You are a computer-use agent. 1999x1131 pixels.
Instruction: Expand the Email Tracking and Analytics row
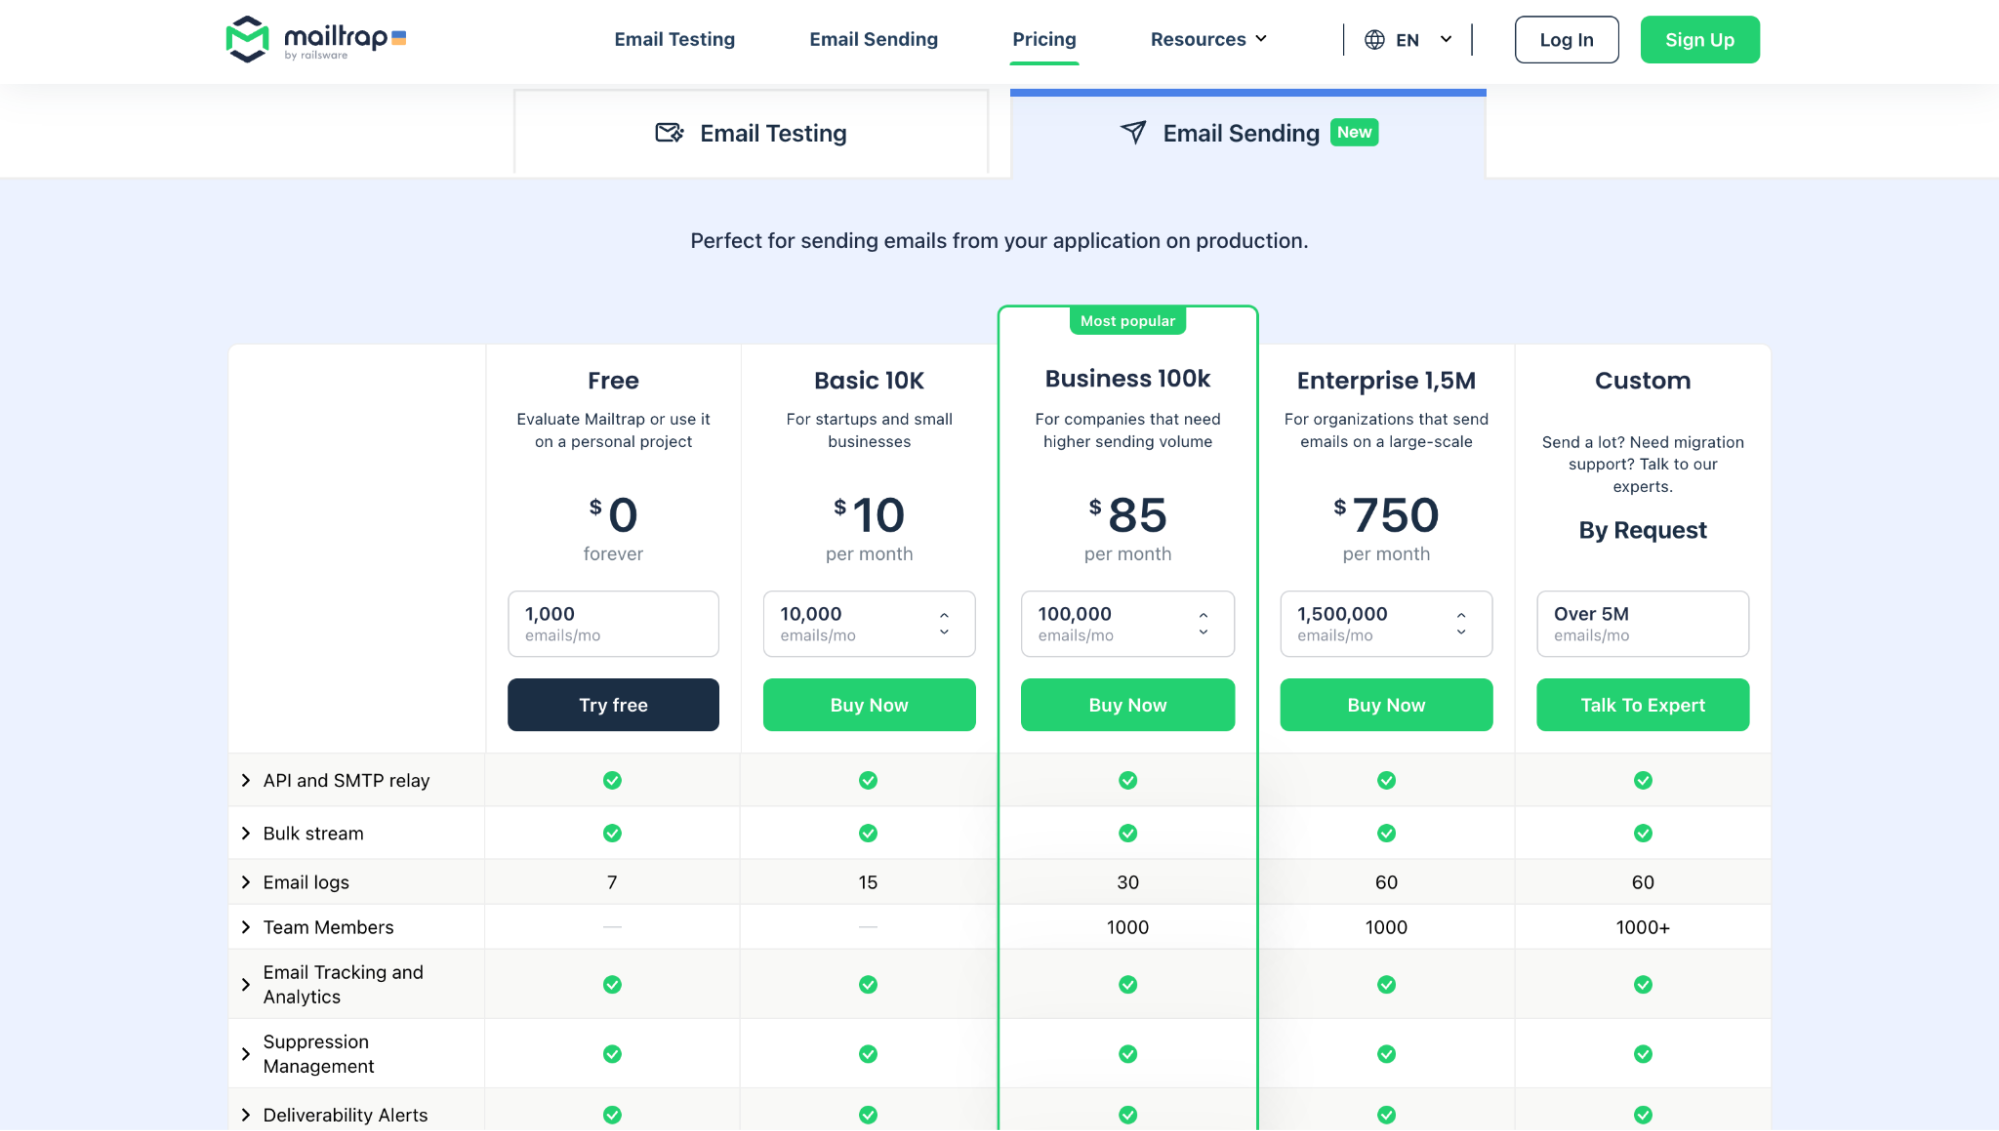pos(246,985)
